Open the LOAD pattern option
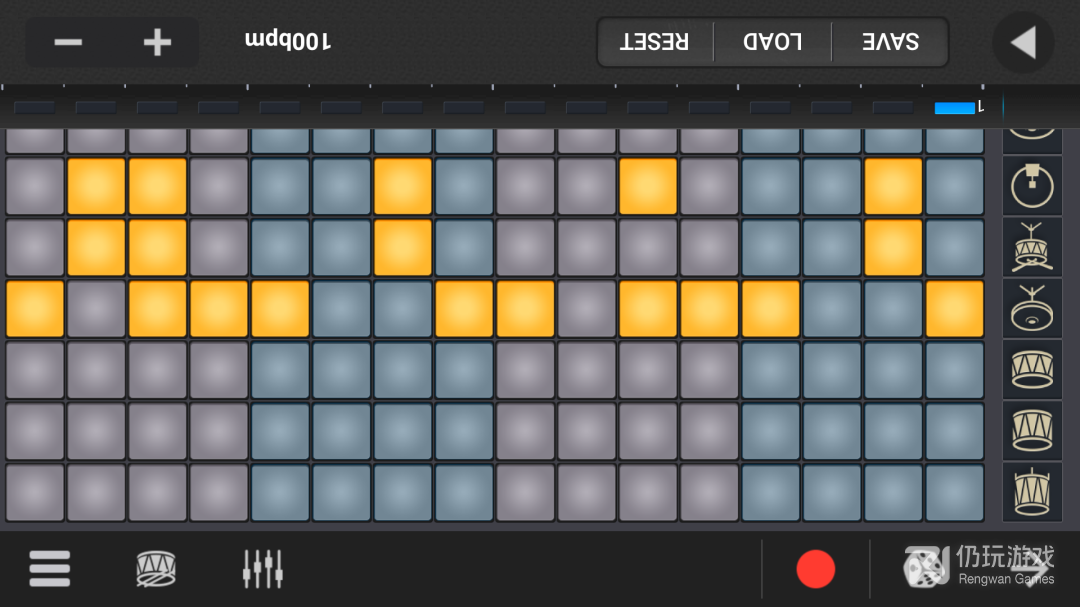The image size is (1080, 607). point(773,42)
